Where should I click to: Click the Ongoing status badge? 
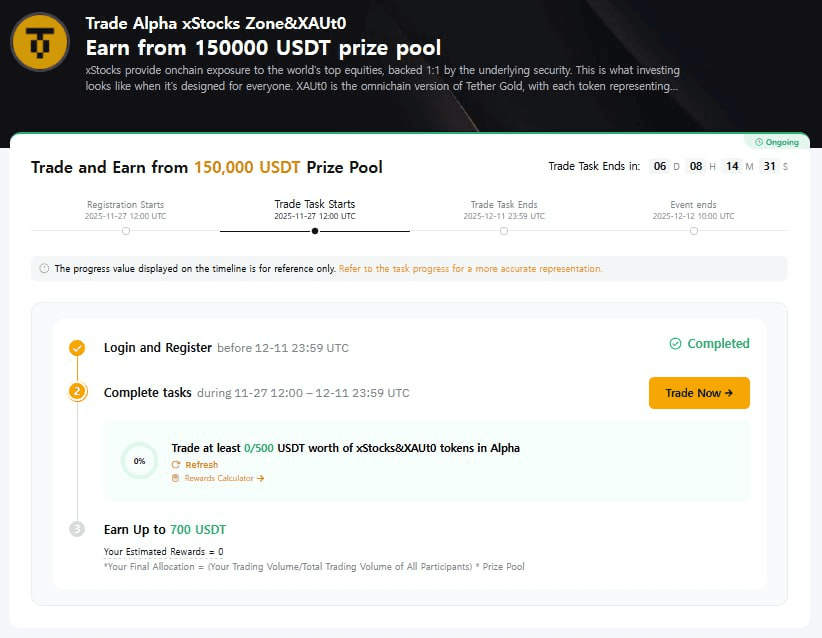[777, 142]
